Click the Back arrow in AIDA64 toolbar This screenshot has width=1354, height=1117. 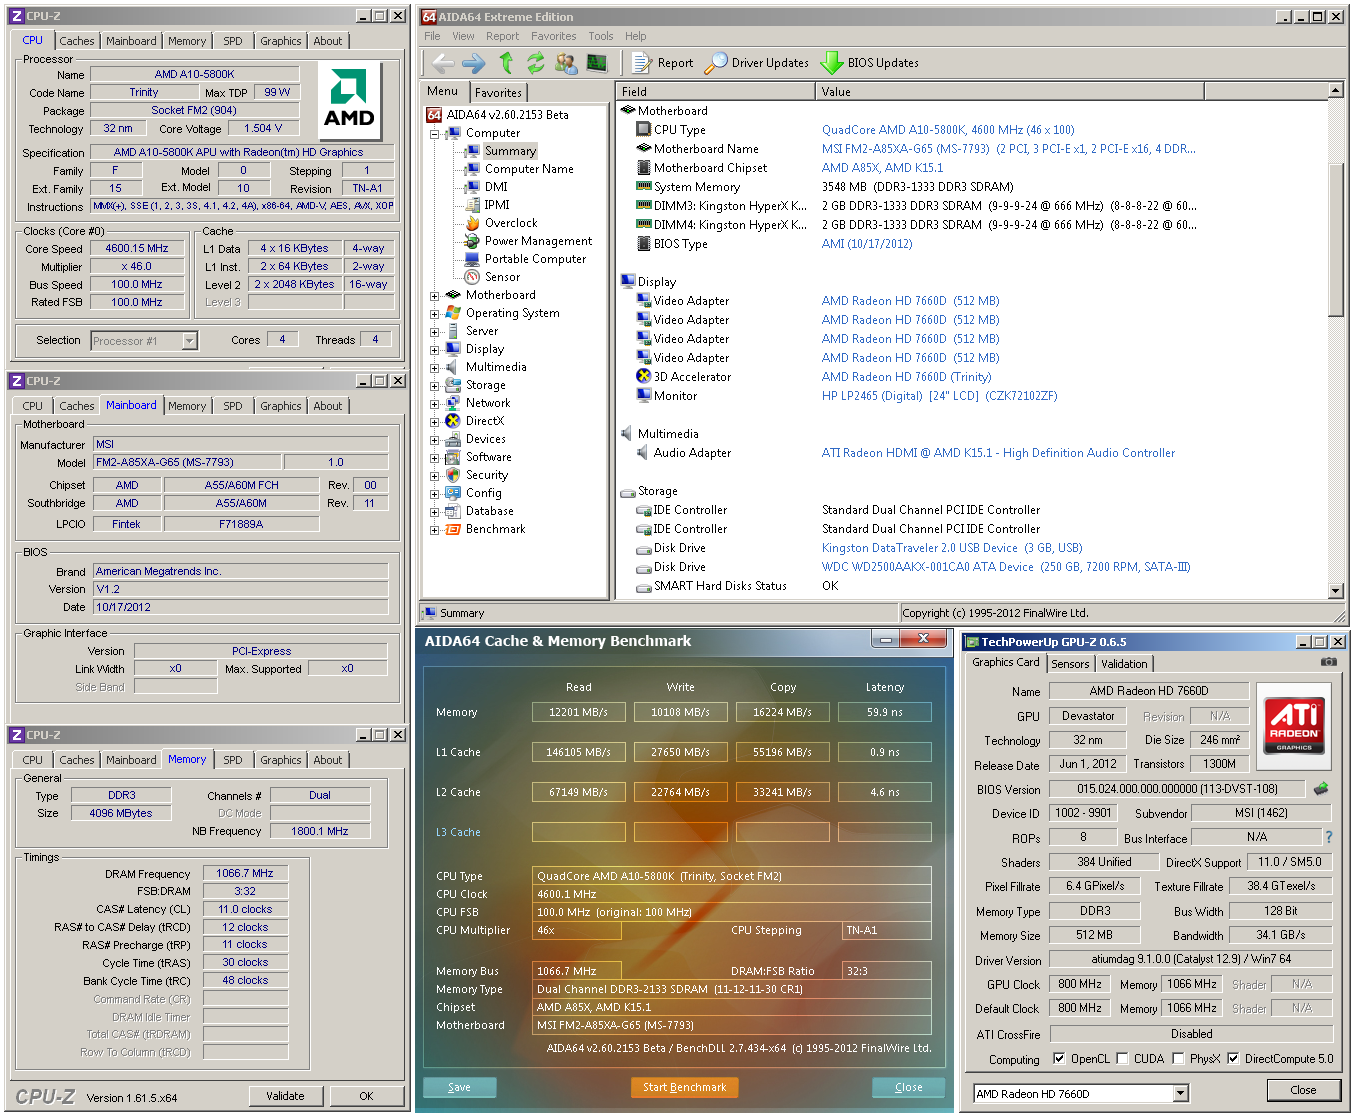442,63
